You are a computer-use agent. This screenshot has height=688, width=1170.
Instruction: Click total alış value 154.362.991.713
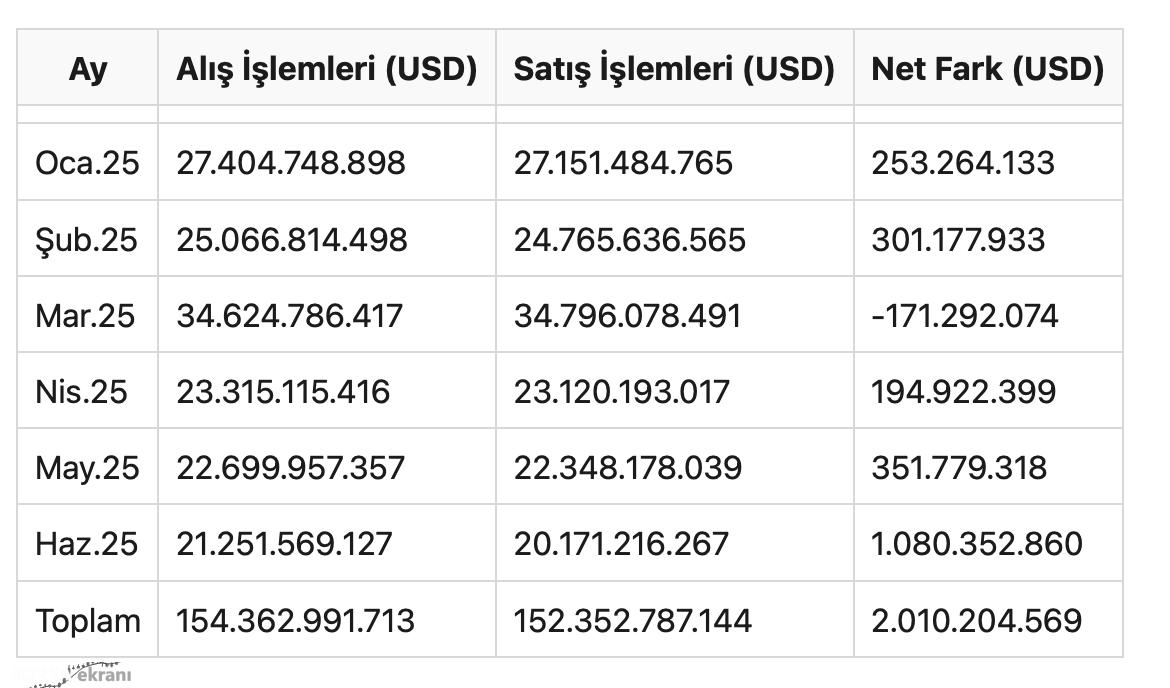coord(295,621)
